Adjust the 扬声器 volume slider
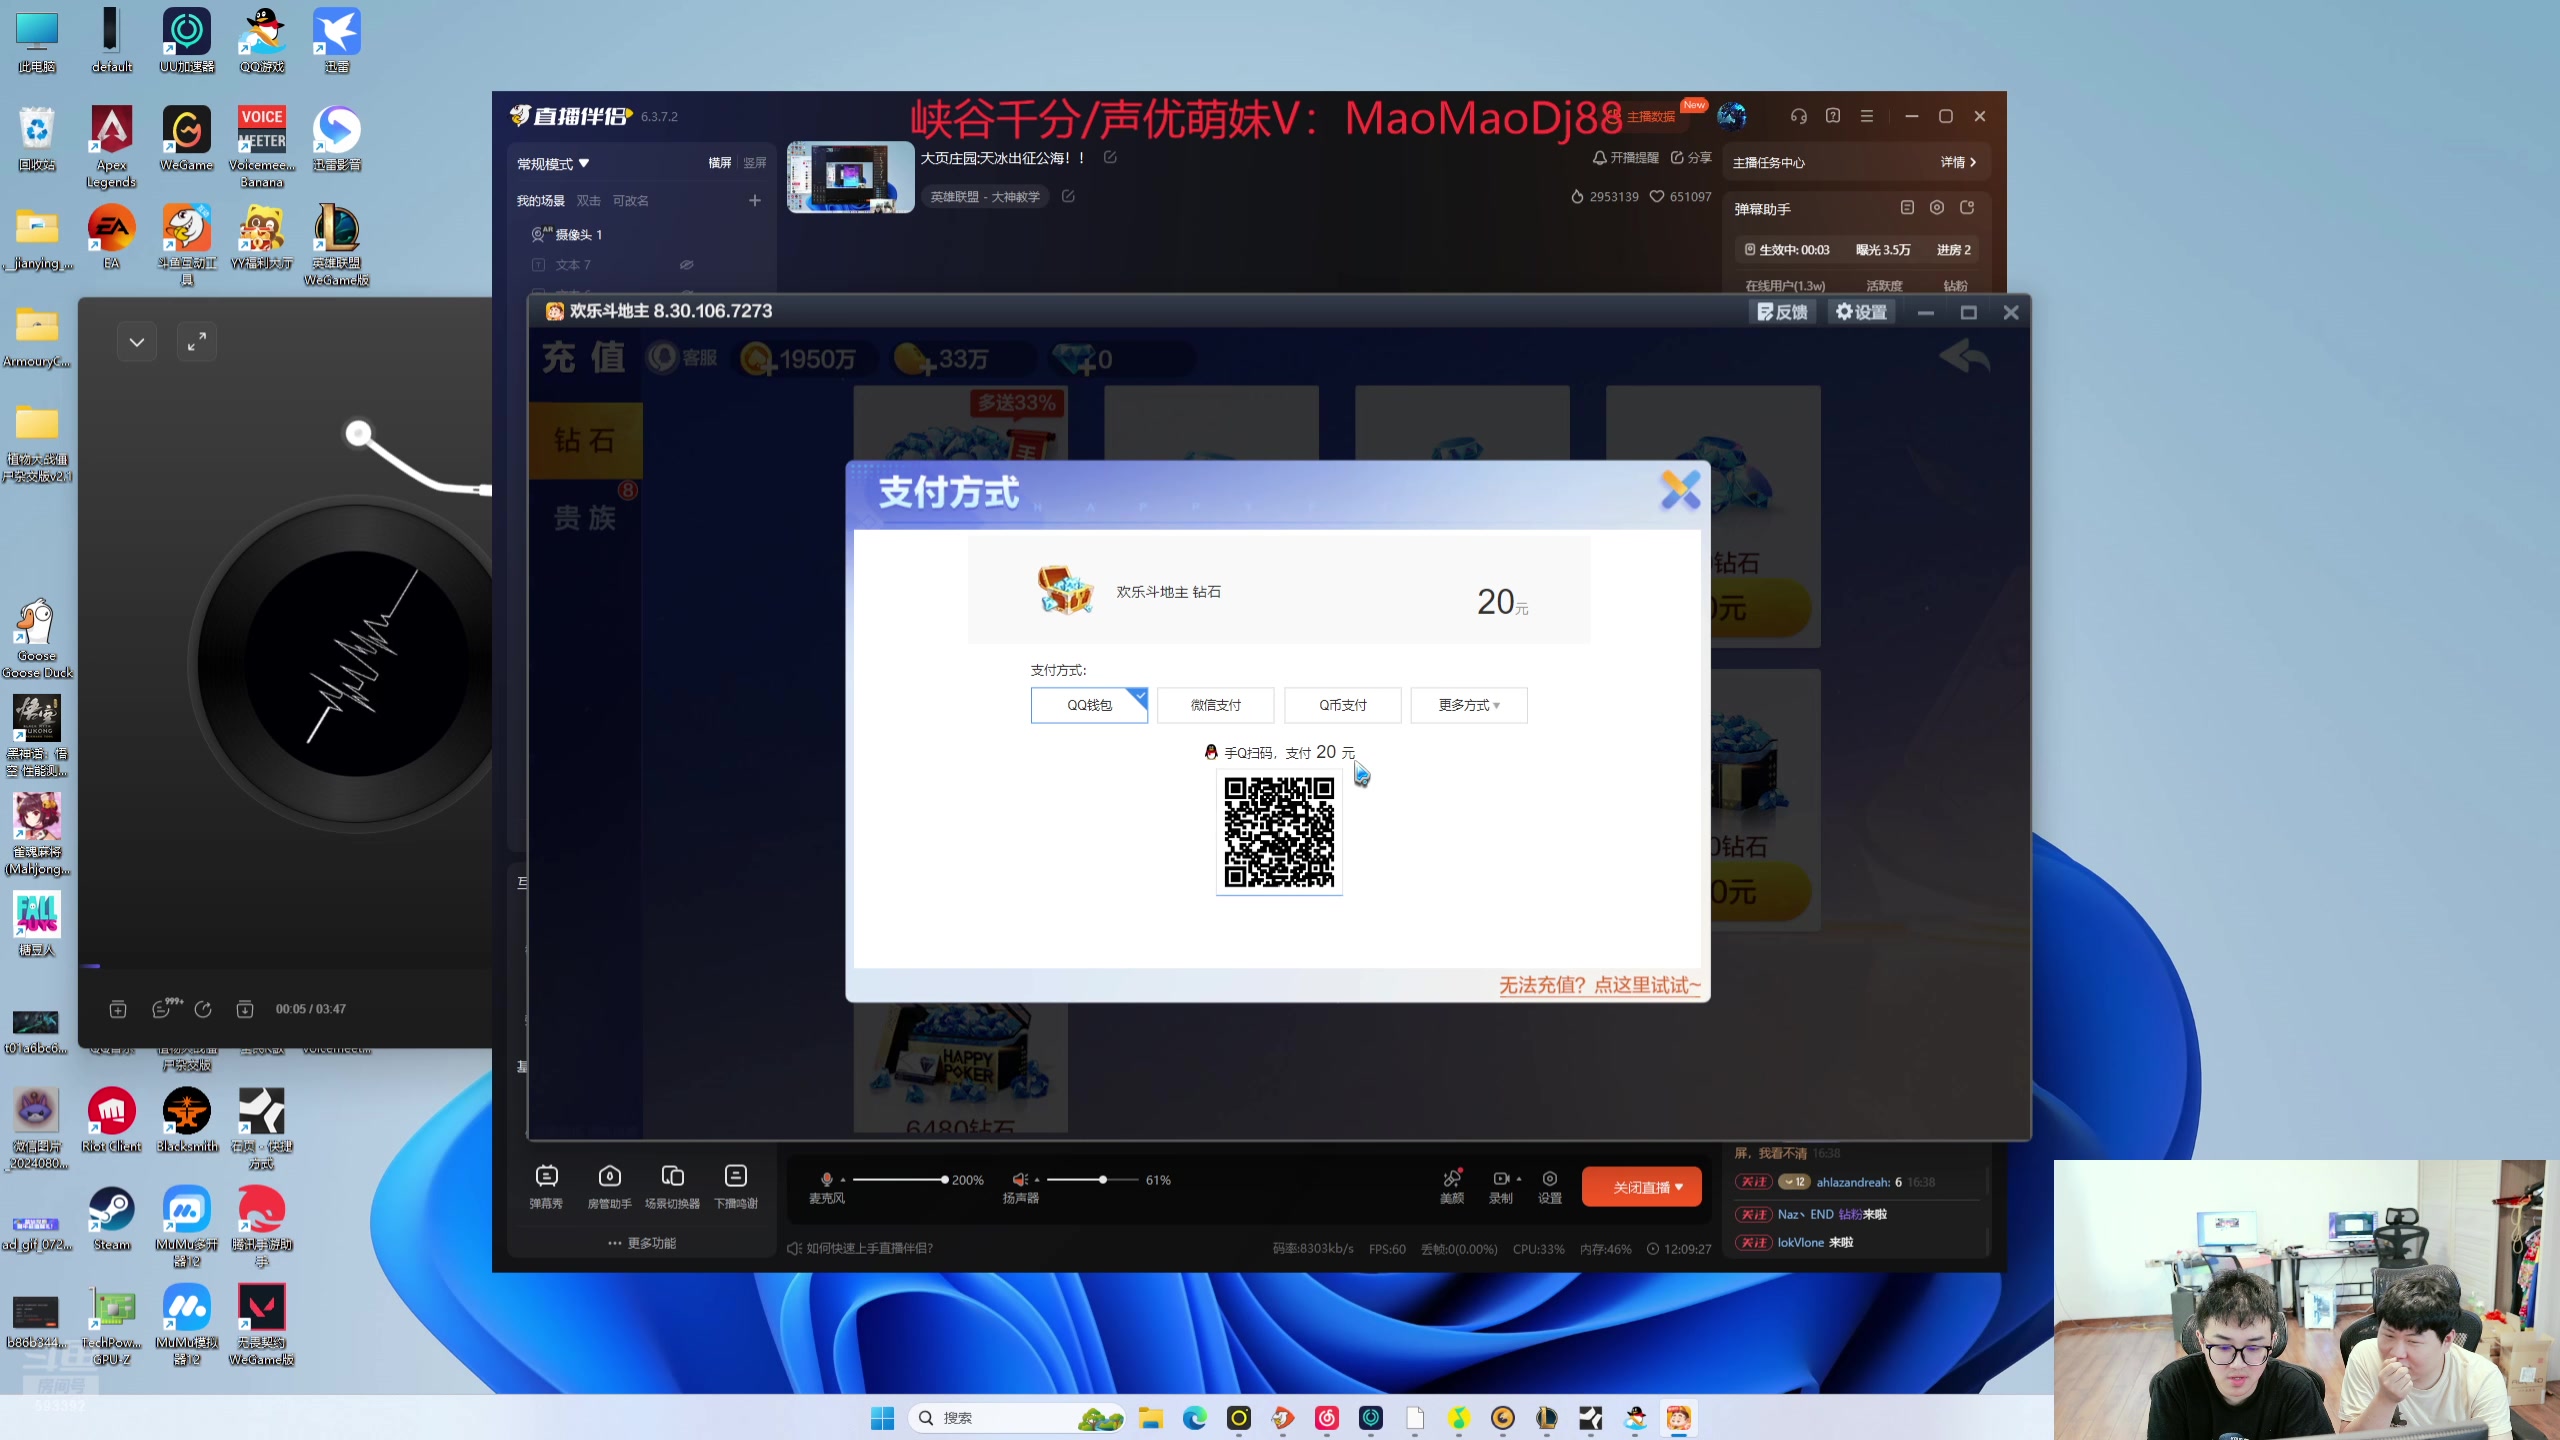Image resolution: width=2560 pixels, height=1440 pixels. click(x=1091, y=1180)
